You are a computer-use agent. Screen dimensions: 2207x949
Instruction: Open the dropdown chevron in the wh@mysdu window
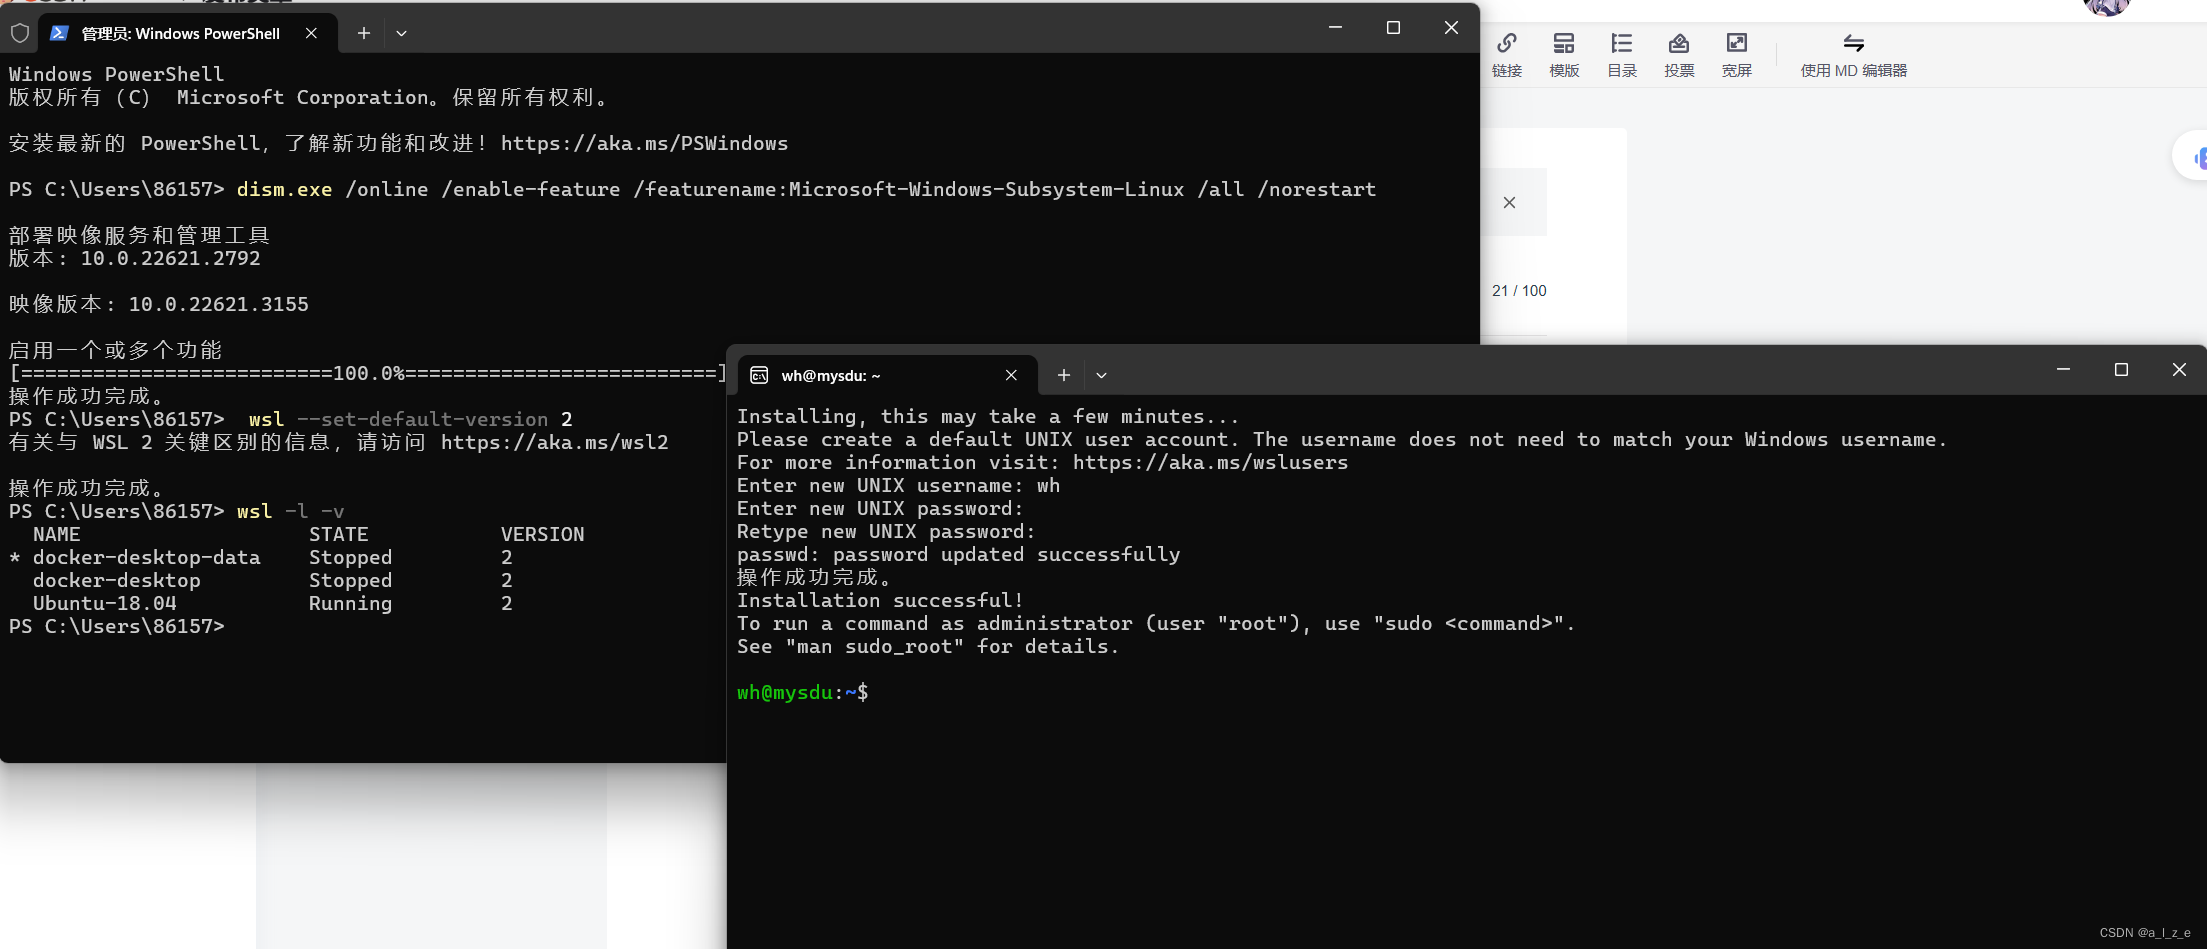pyautogui.click(x=1101, y=375)
